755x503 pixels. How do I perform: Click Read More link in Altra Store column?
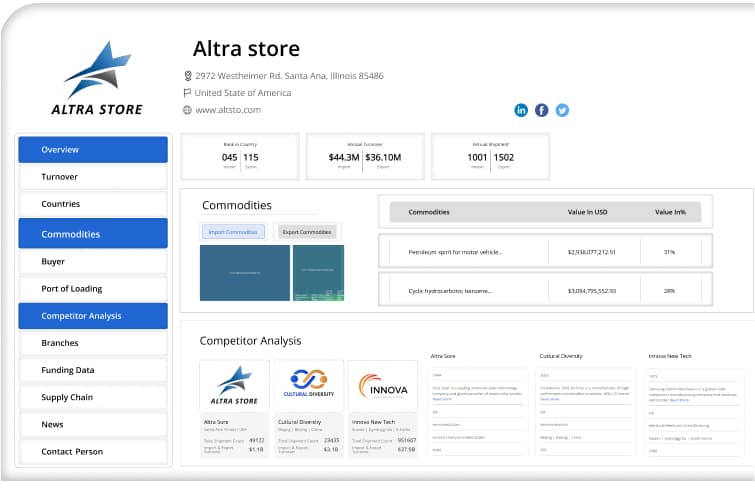click(442, 399)
